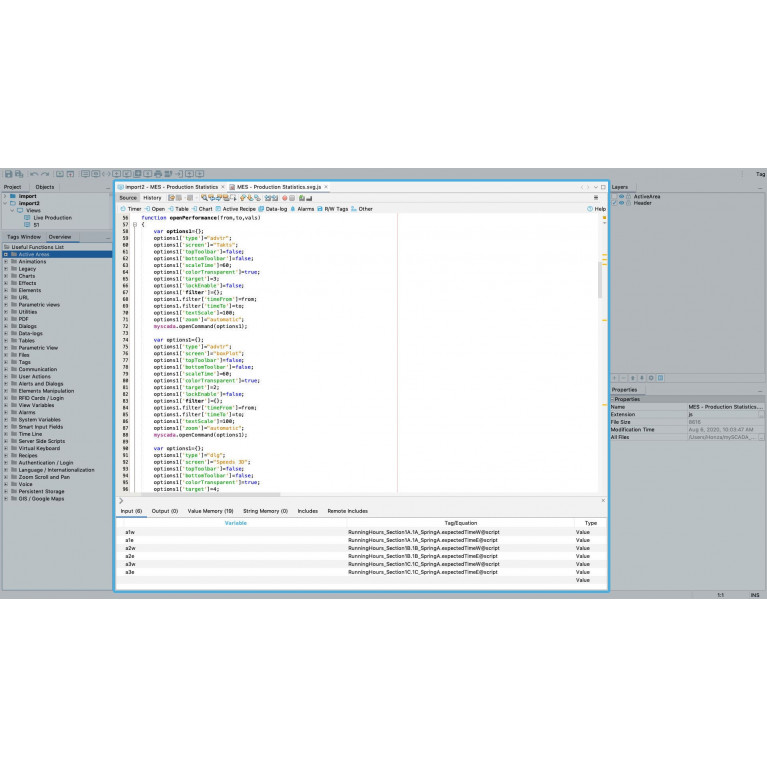
Task: Click the Undo arrow in toolbar
Action: pos(33,174)
